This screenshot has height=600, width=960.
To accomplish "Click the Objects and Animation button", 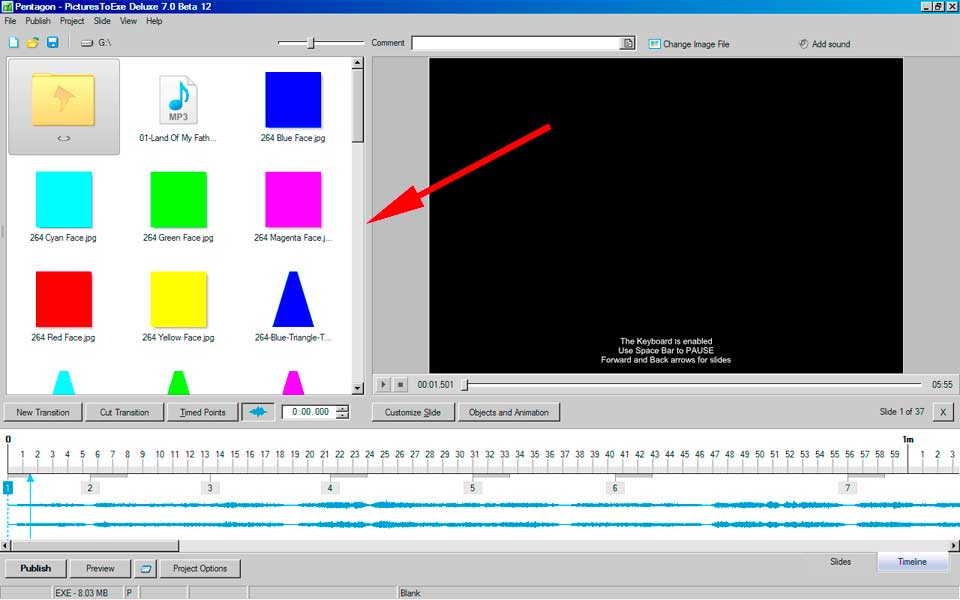I will (x=508, y=412).
